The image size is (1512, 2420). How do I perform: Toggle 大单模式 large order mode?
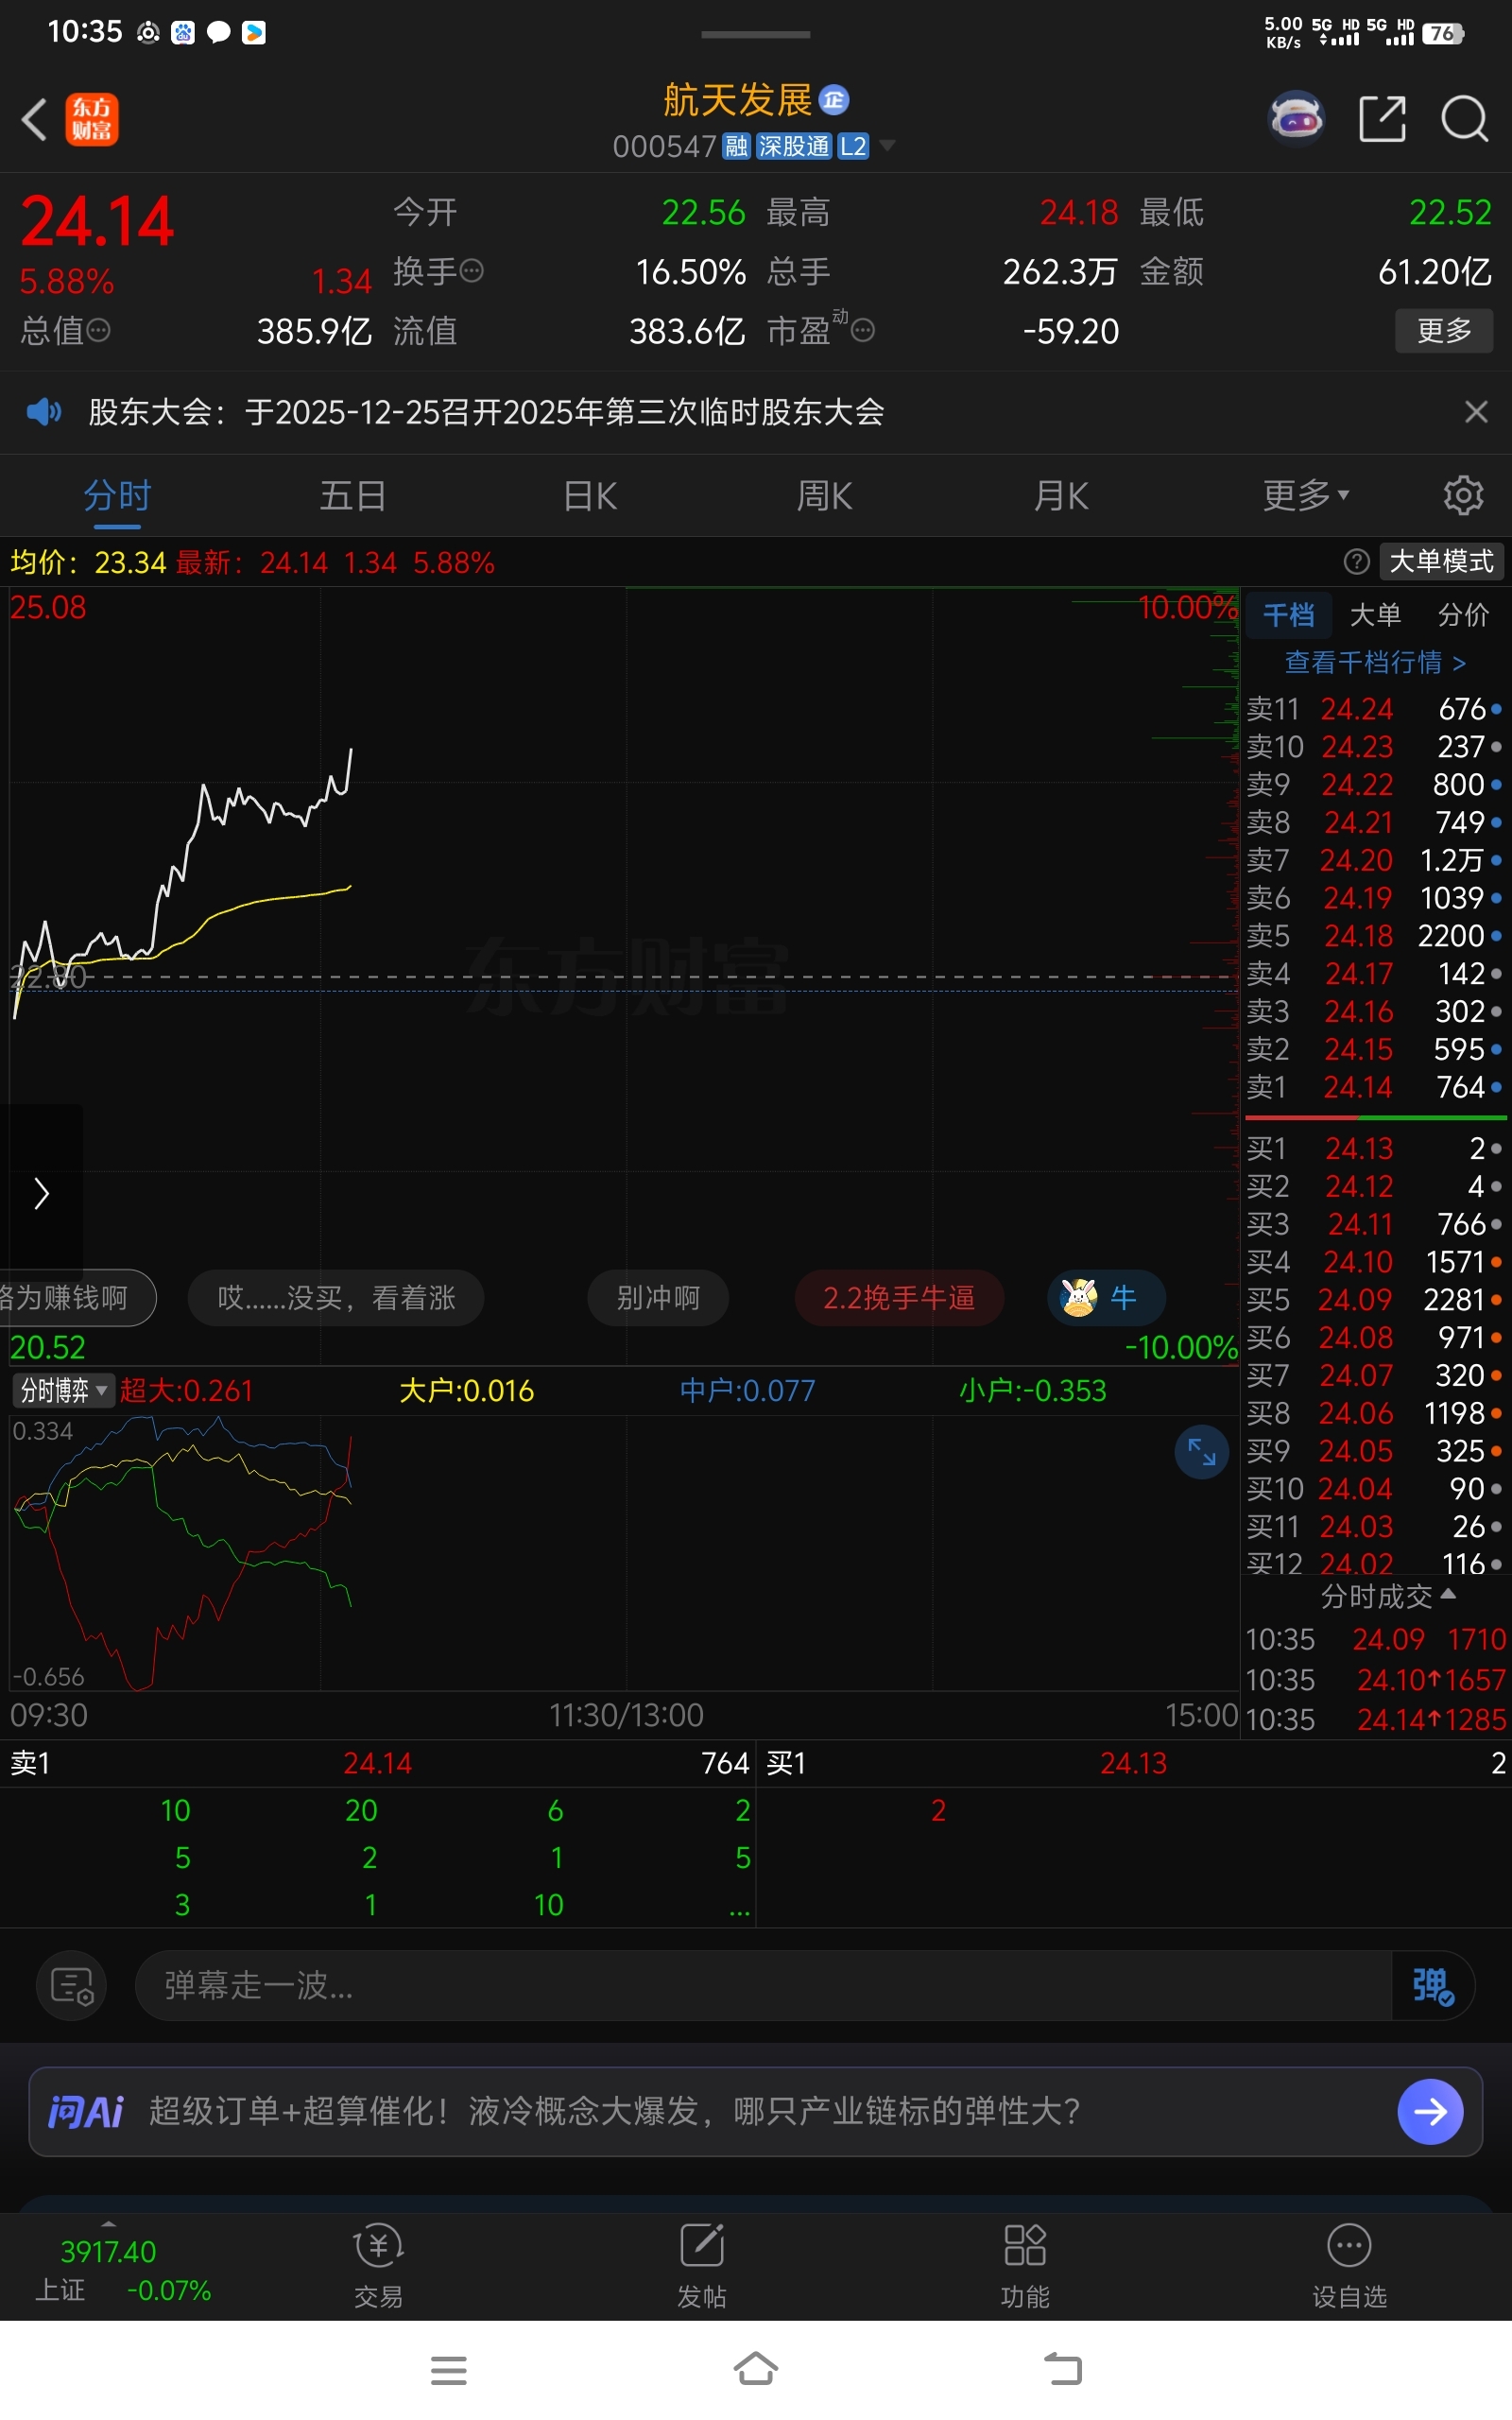coord(1441,562)
